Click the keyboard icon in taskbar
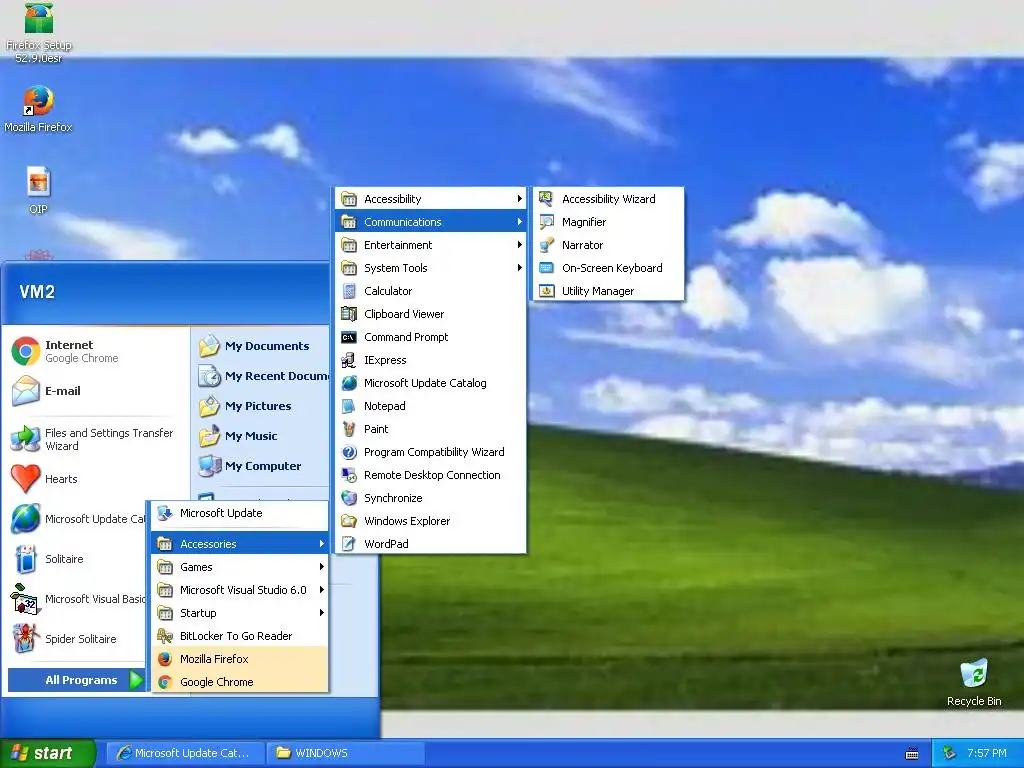1024x768 pixels. [x=912, y=754]
